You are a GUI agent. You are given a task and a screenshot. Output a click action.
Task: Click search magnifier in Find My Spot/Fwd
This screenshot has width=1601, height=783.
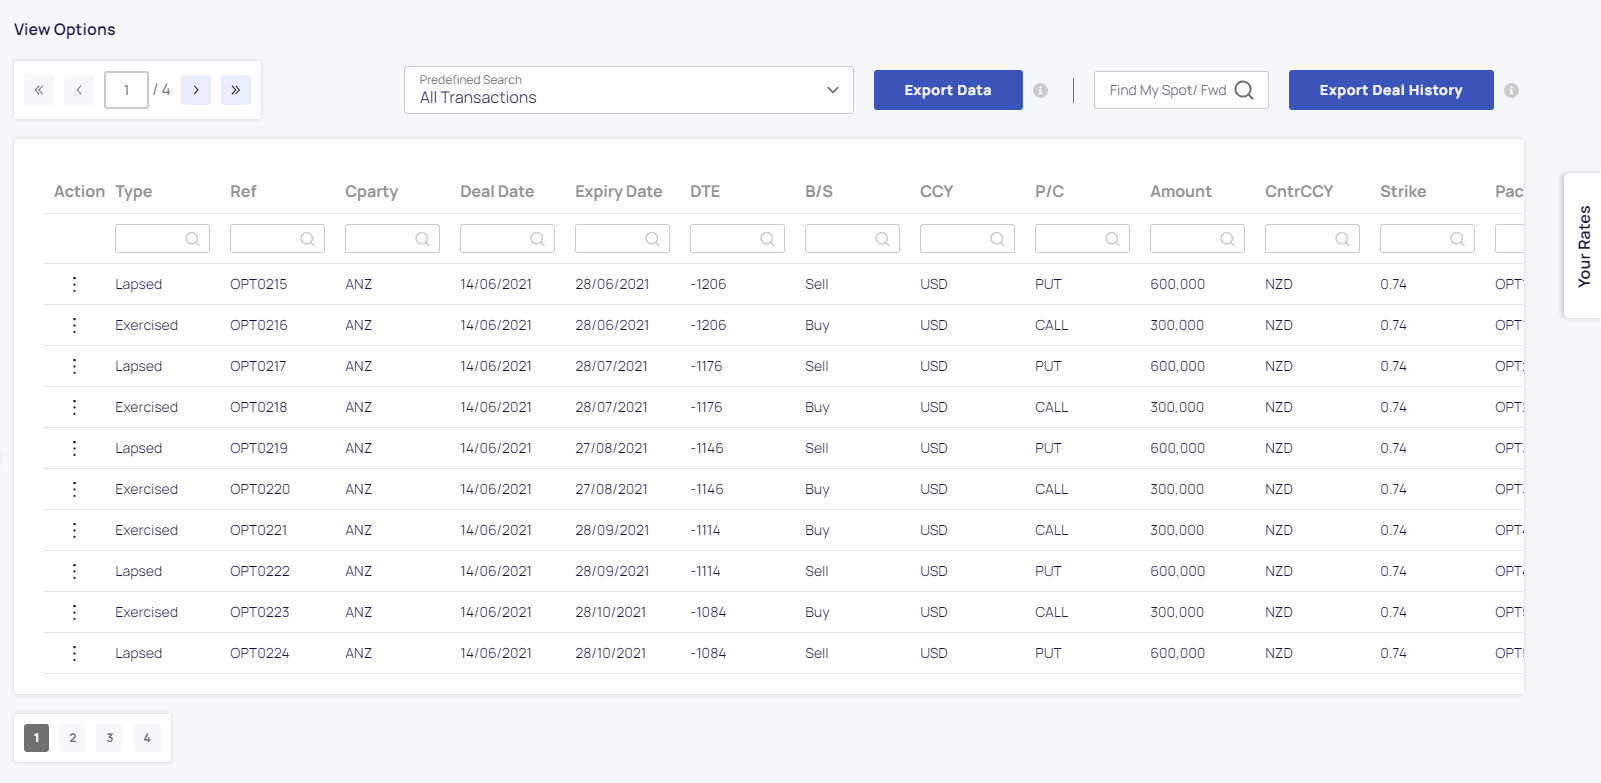pos(1244,90)
